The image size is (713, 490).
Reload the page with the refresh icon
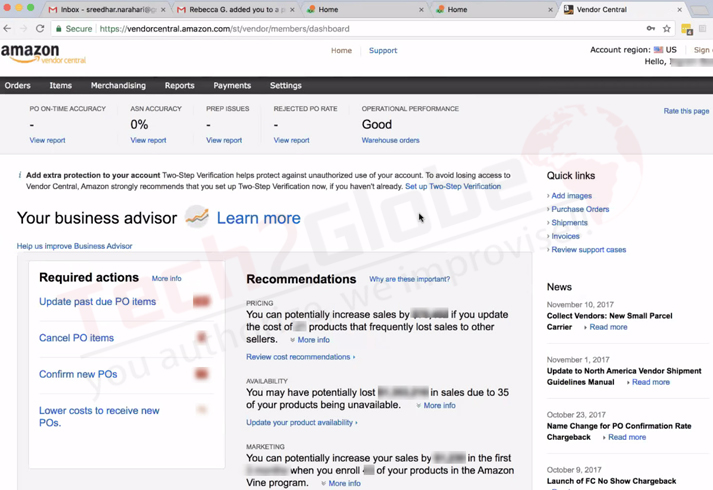point(40,29)
